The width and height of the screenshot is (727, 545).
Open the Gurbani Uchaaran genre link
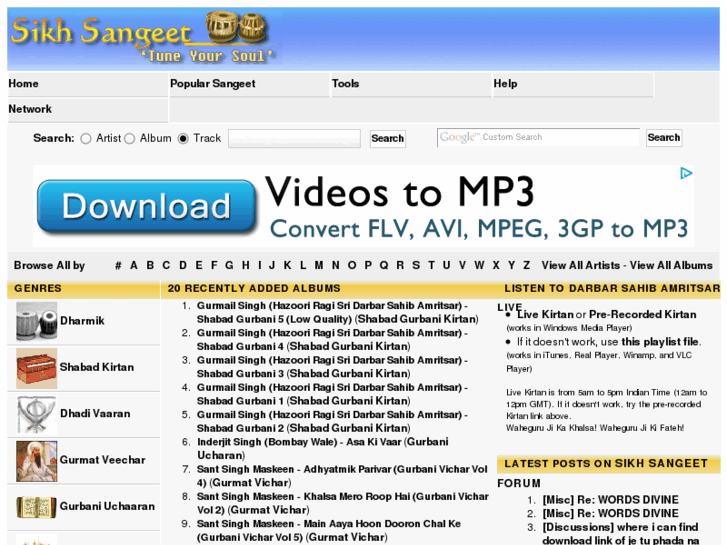pos(107,507)
